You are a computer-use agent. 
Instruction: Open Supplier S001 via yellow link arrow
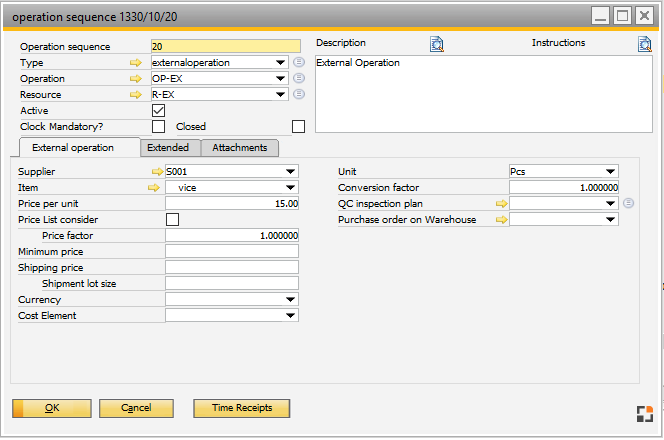[156, 172]
